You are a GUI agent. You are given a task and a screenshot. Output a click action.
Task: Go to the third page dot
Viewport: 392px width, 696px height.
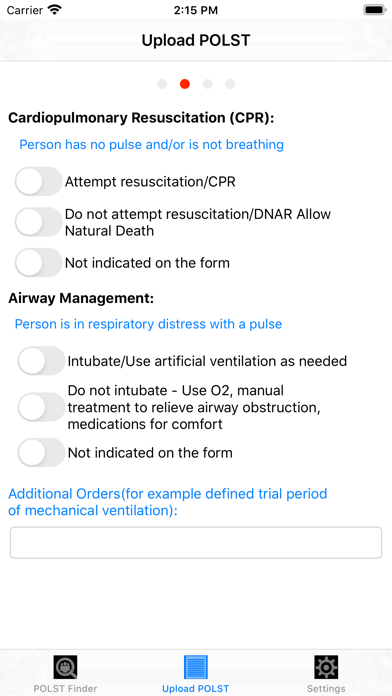[207, 84]
